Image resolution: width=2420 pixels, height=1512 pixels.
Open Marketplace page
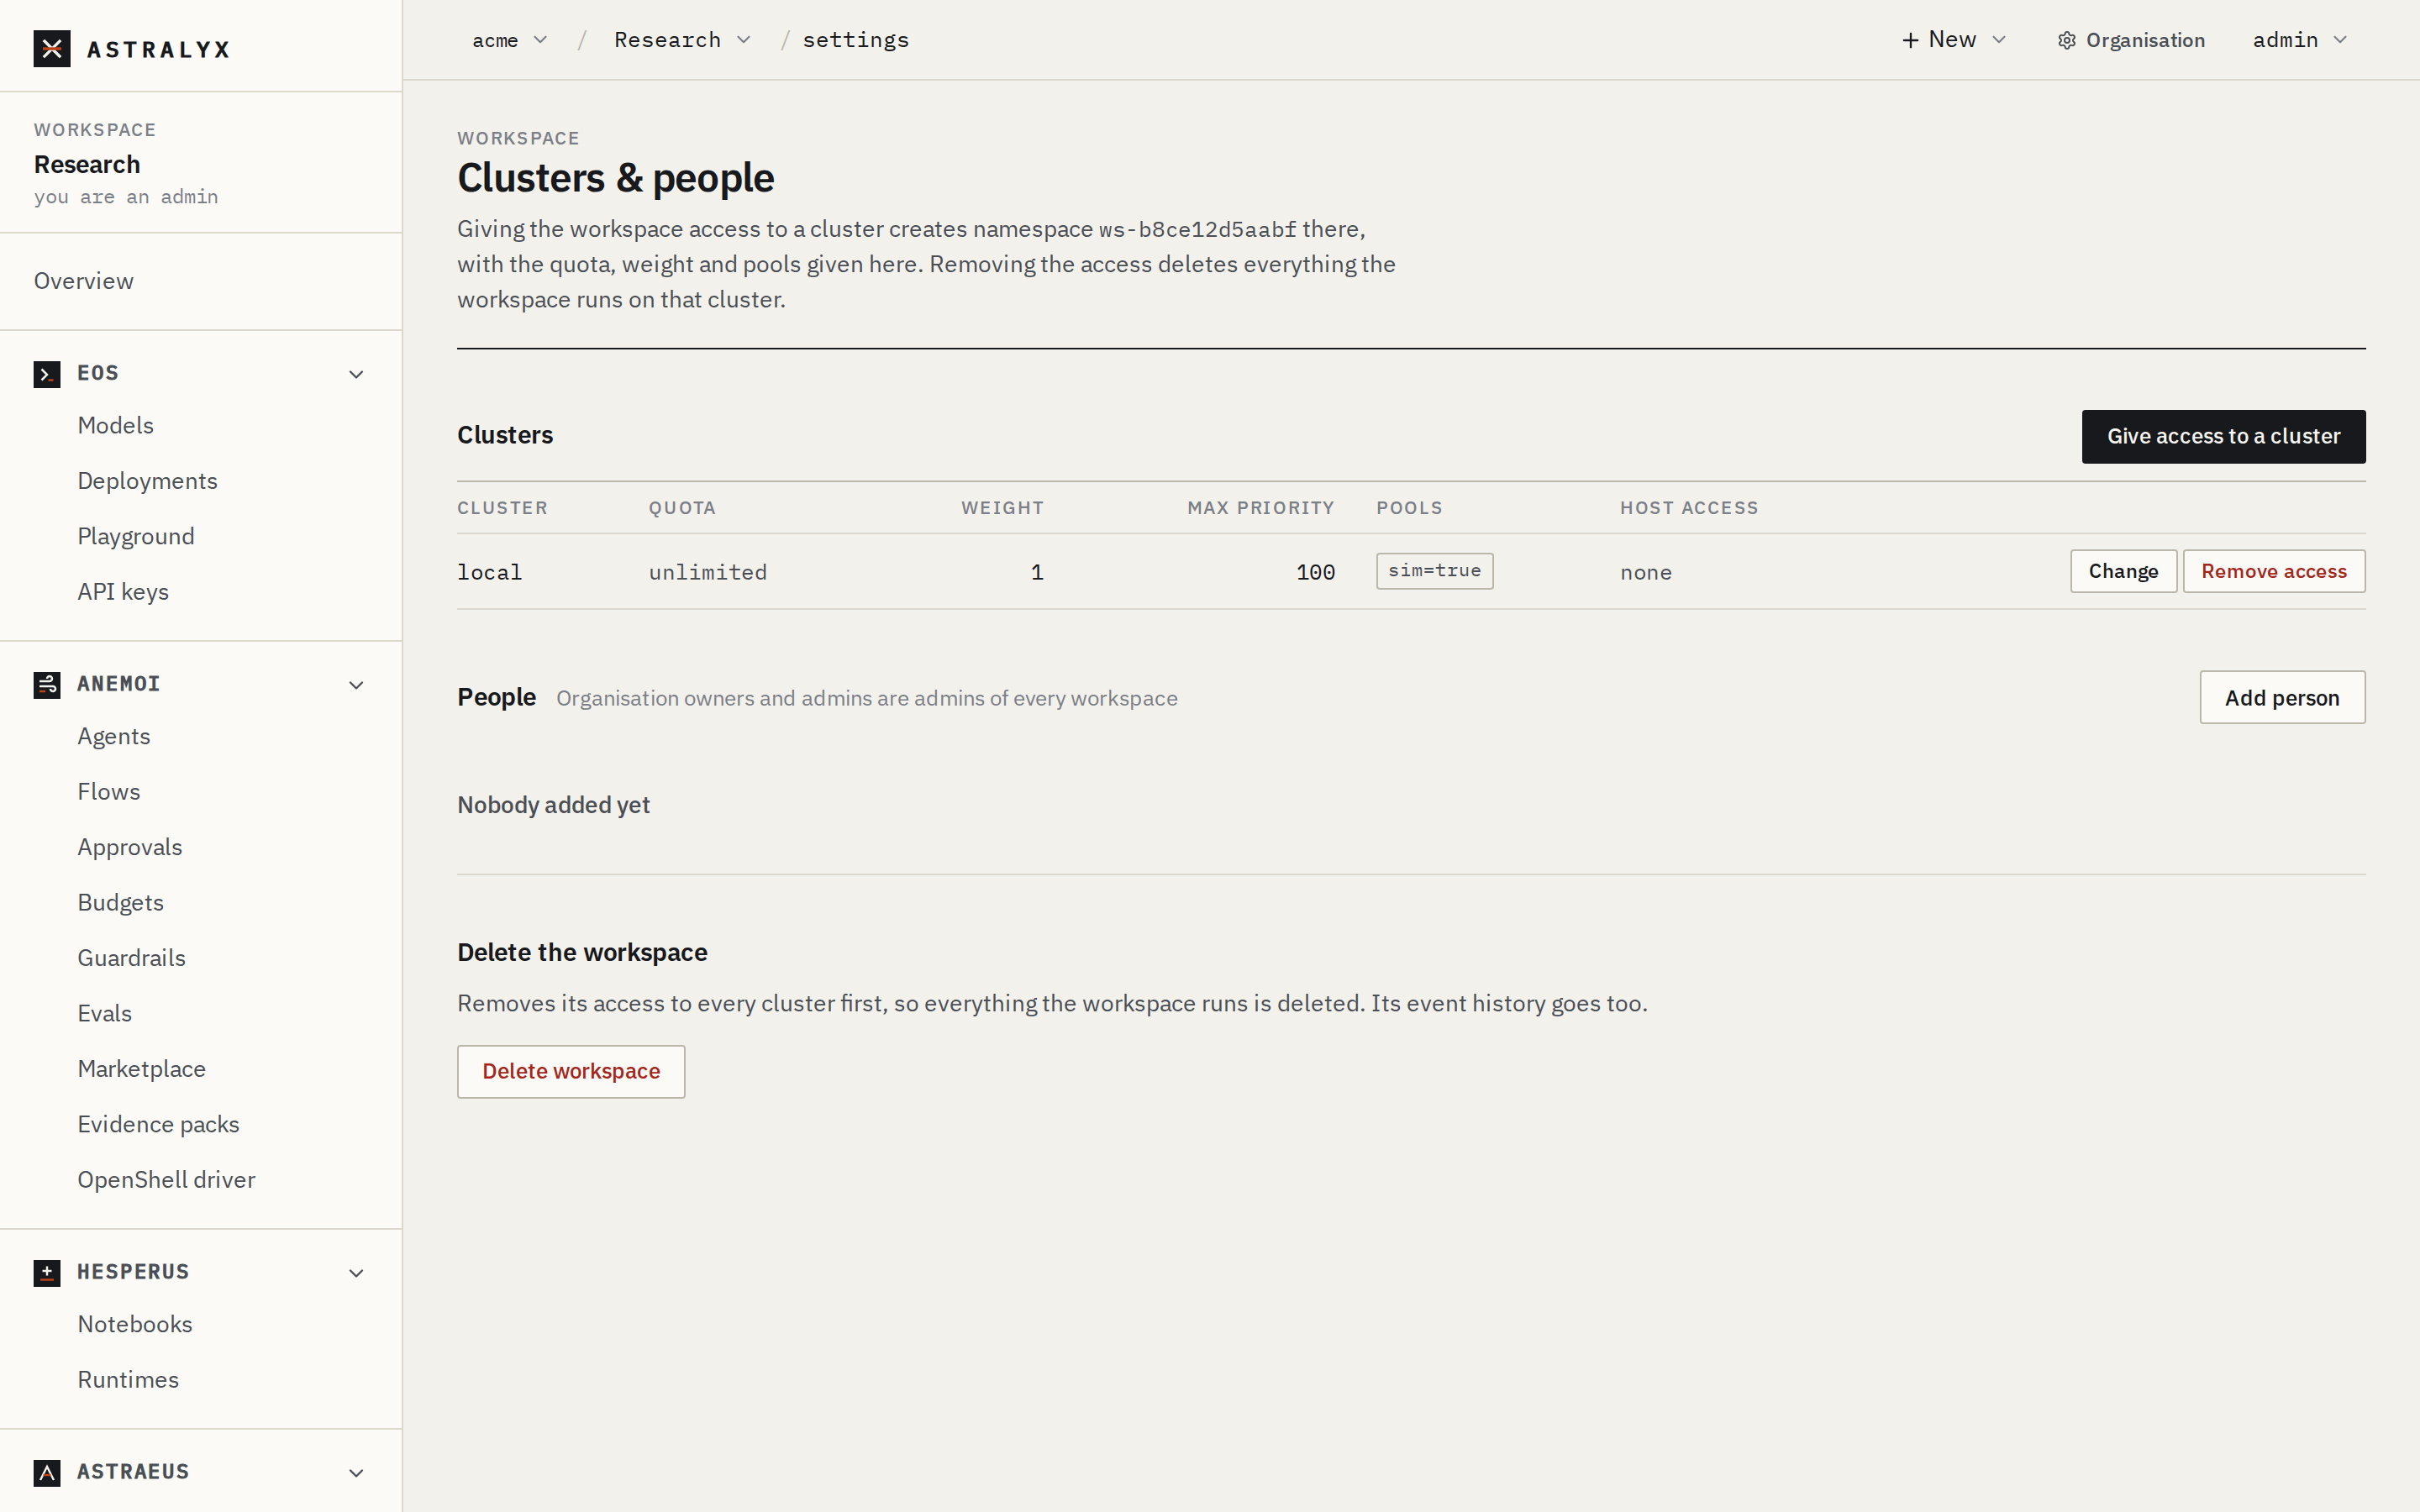[x=142, y=1069]
